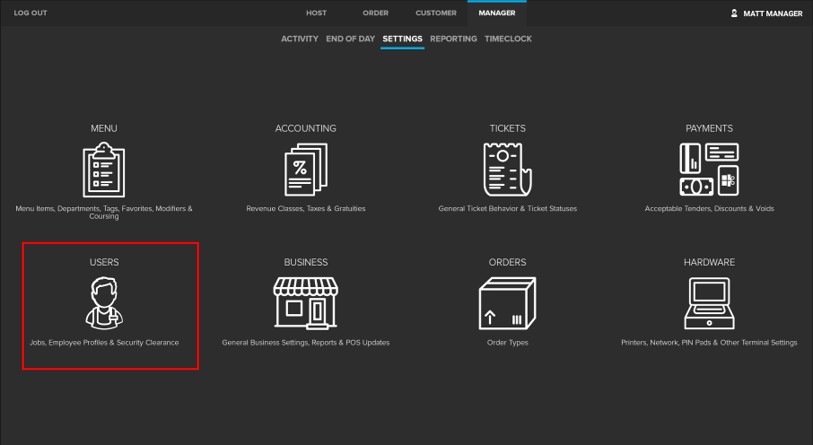Open the Customer tab
Screen dimensions: 813x445
pyautogui.click(x=436, y=13)
